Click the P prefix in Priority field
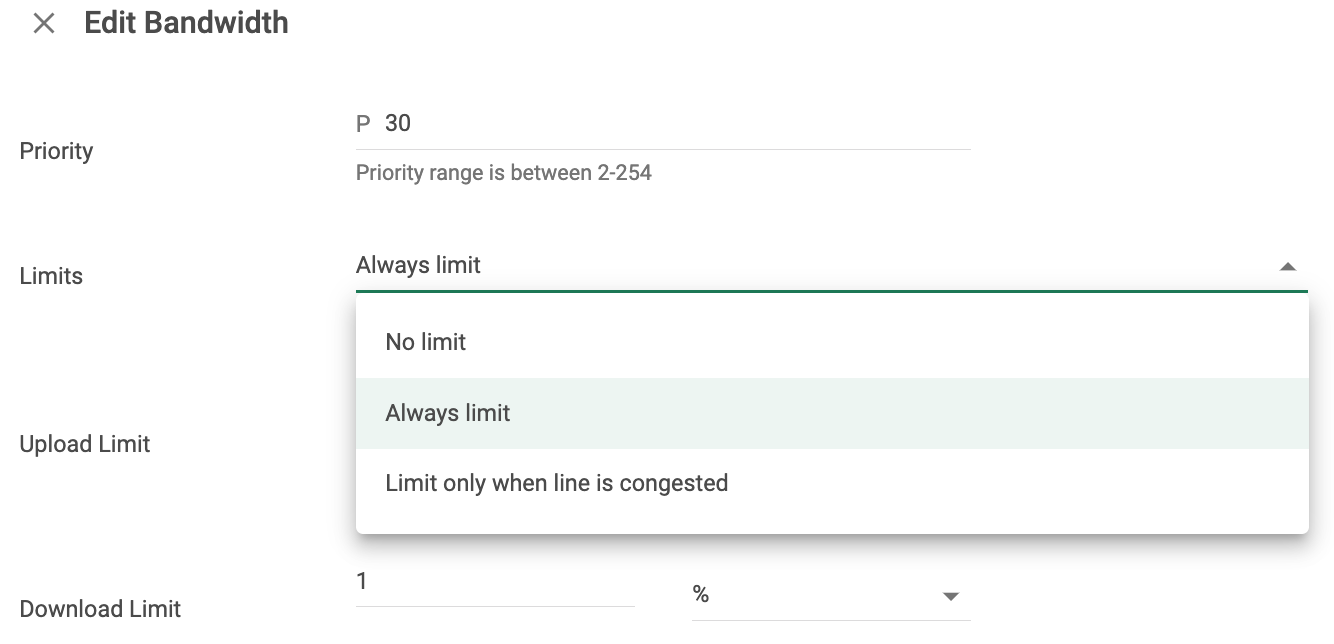 pos(363,124)
